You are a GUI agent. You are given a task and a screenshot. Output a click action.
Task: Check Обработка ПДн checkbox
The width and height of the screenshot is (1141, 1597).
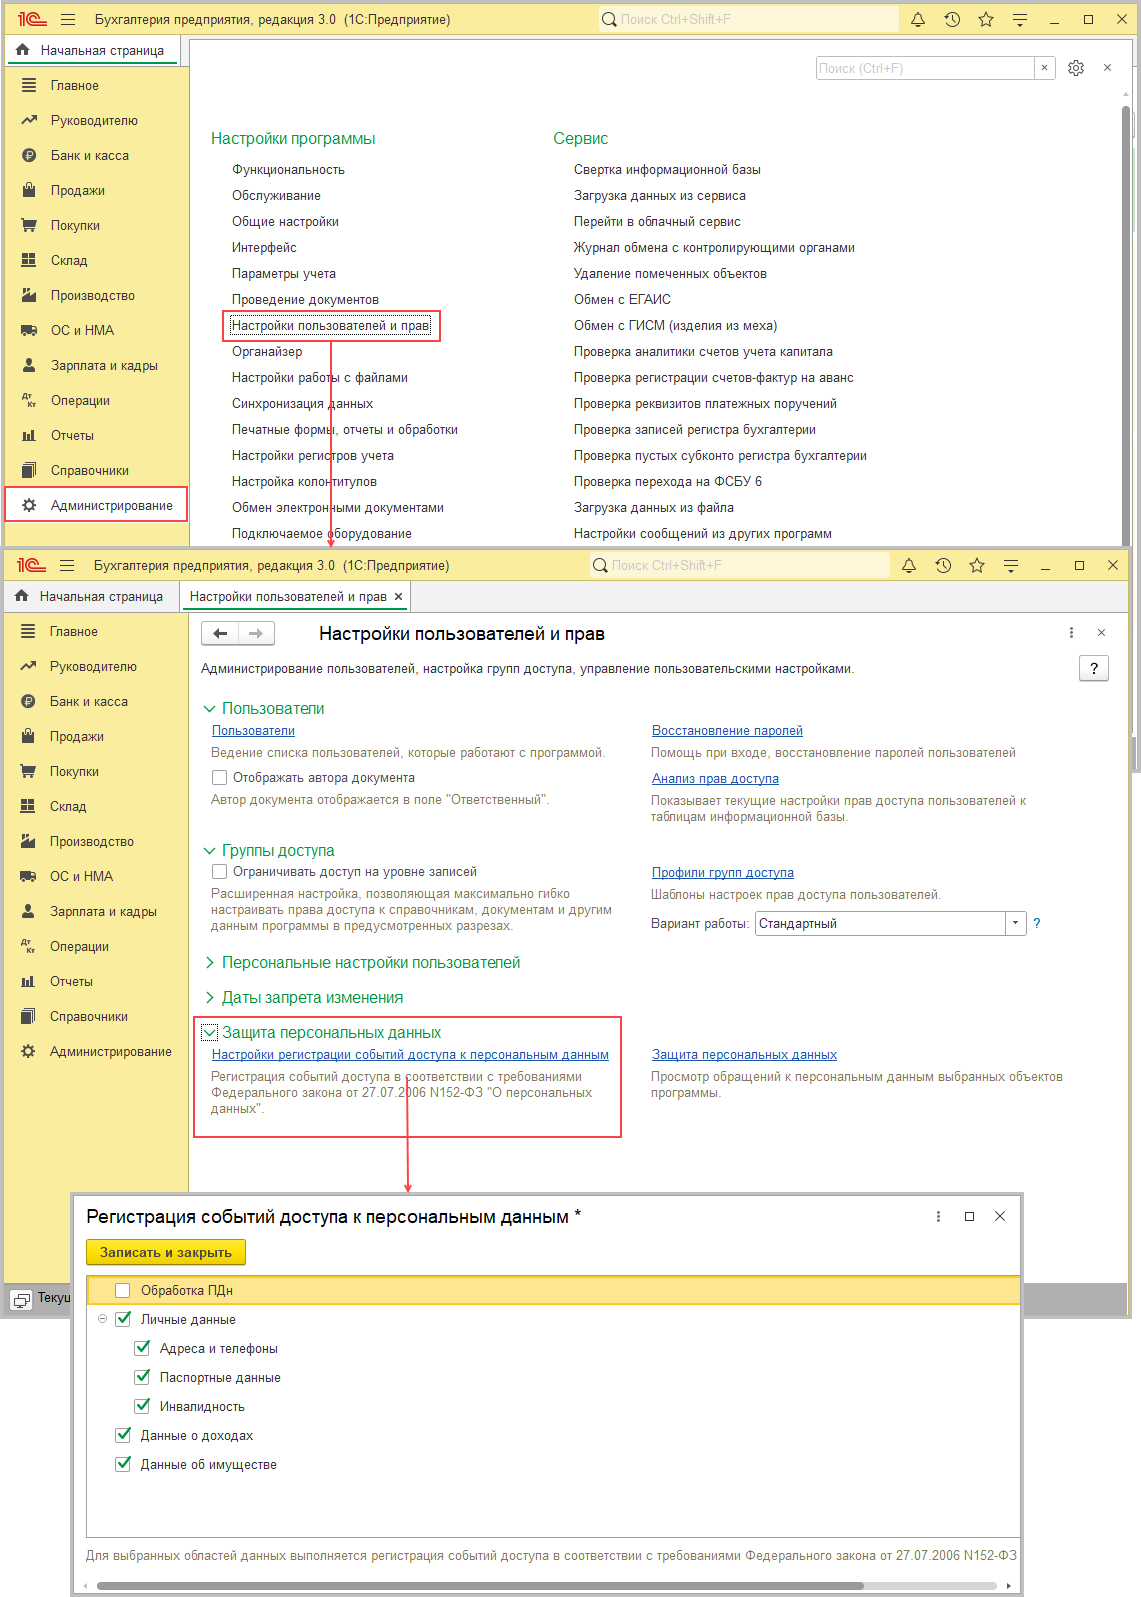point(123,1290)
